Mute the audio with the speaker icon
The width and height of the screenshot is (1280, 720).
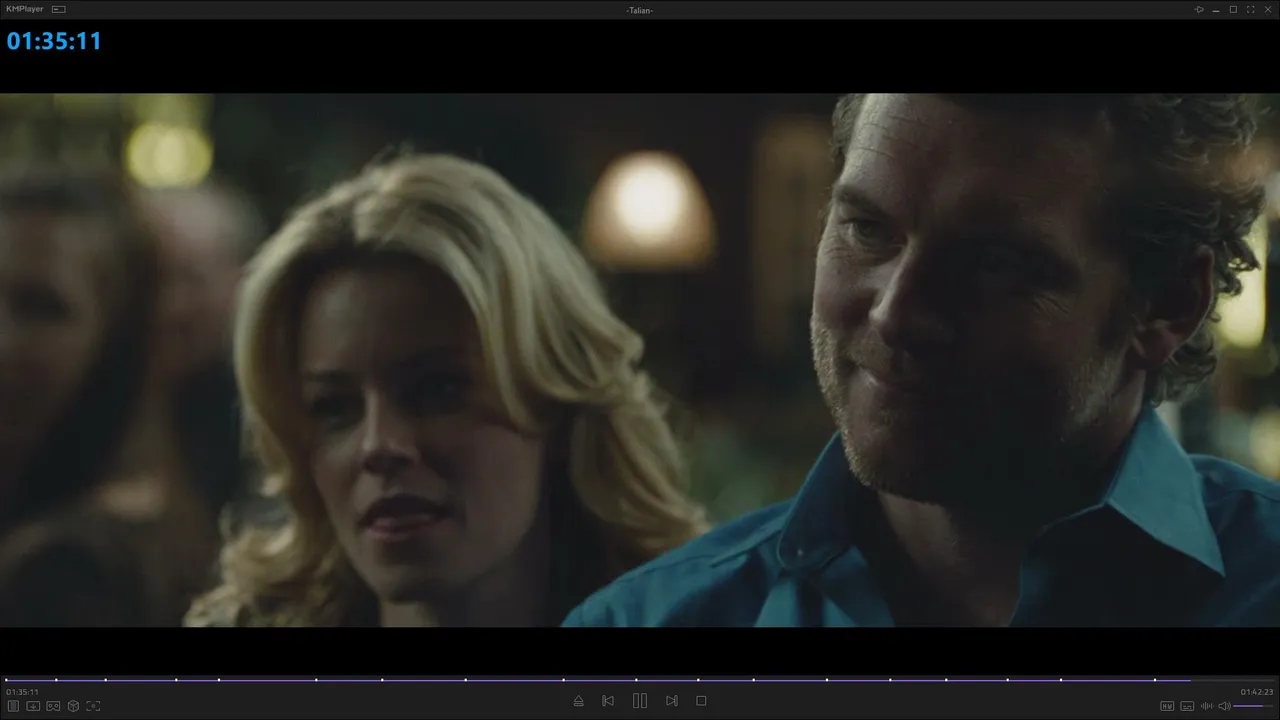(x=1224, y=706)
